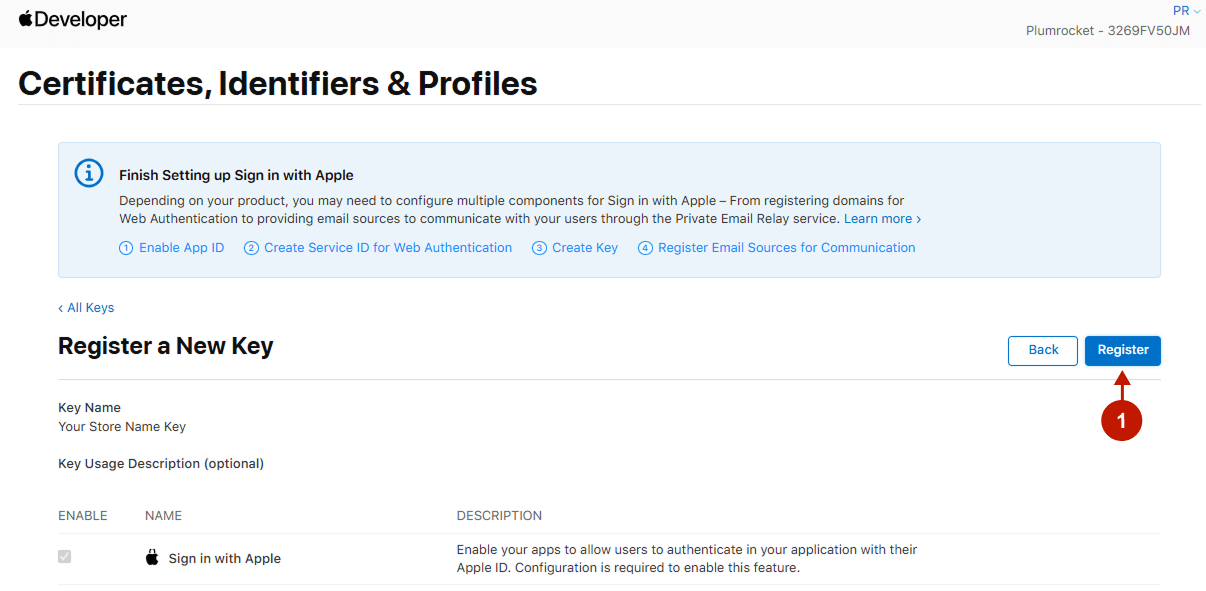Click the Plumrocket team ID text
This screenshot has width=1206, height=591.
[1107, 31]
